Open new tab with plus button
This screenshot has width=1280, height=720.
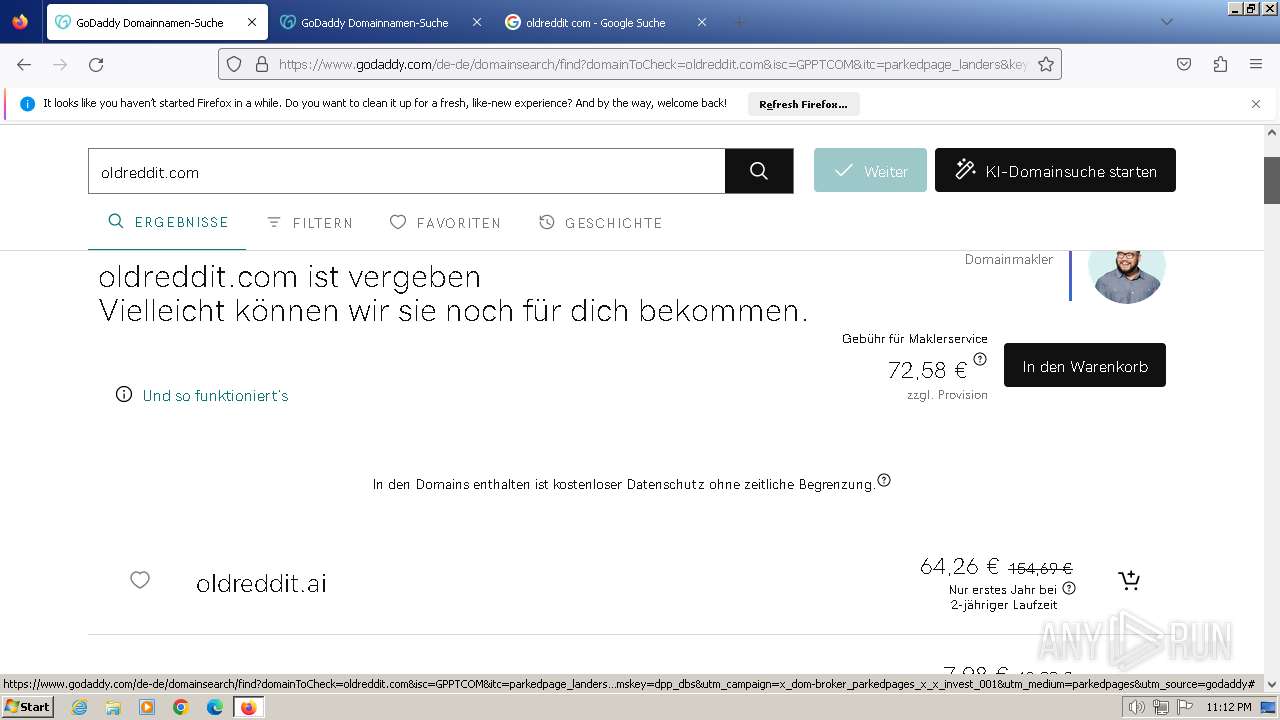[740, 22]
